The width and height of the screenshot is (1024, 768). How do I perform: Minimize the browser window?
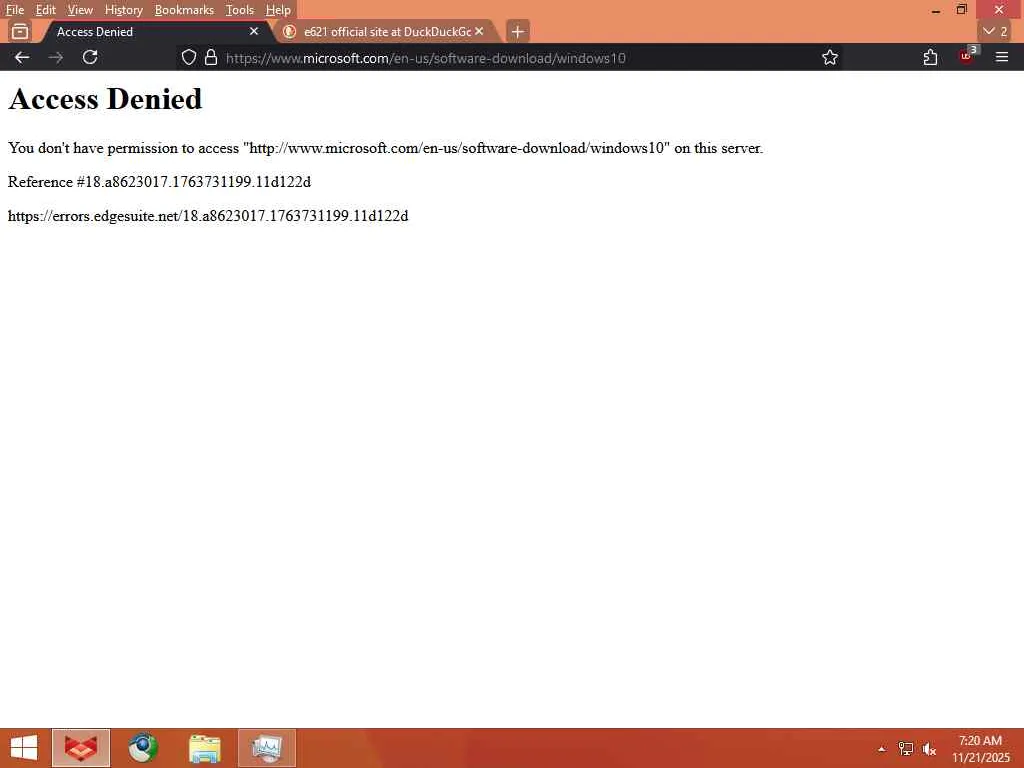[x=936, y=10]
